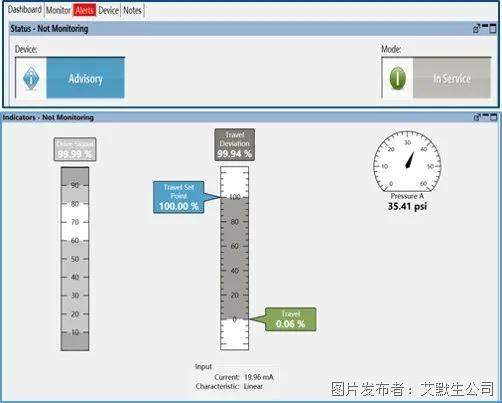Click the blue Advisory device status button
The height and width of the screenshot is (403, 502).
pyautogui.click(x=85, y=78)
